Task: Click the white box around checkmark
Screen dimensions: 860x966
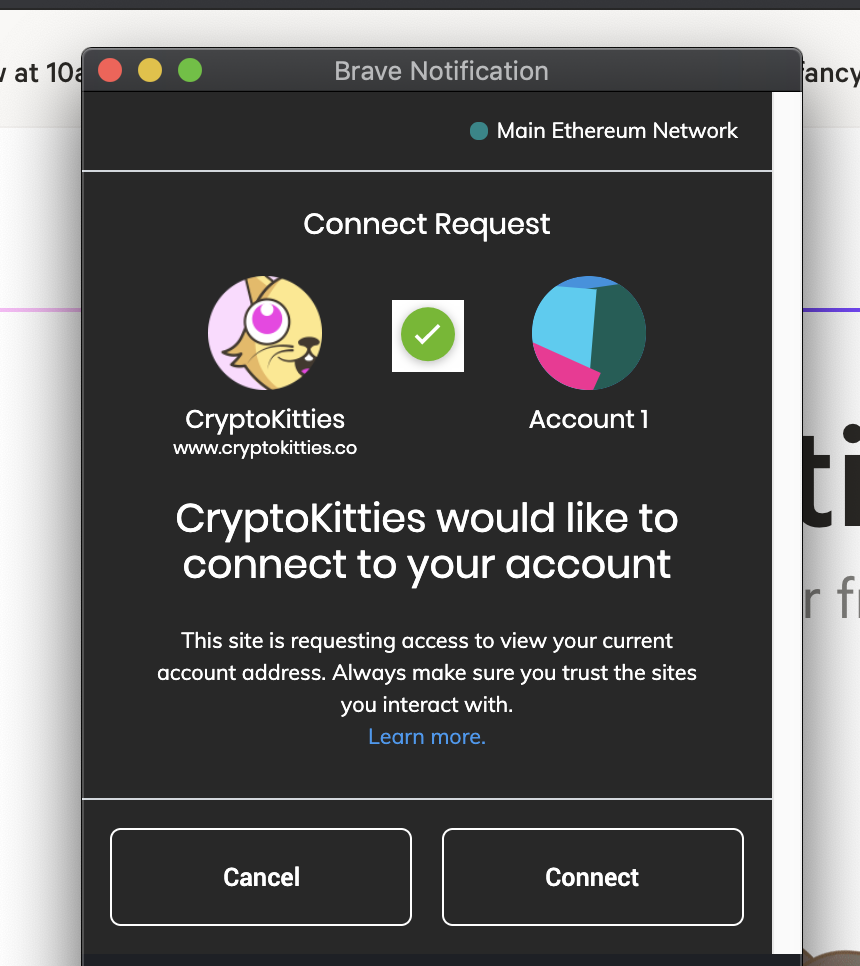Action: coord(428,336)
